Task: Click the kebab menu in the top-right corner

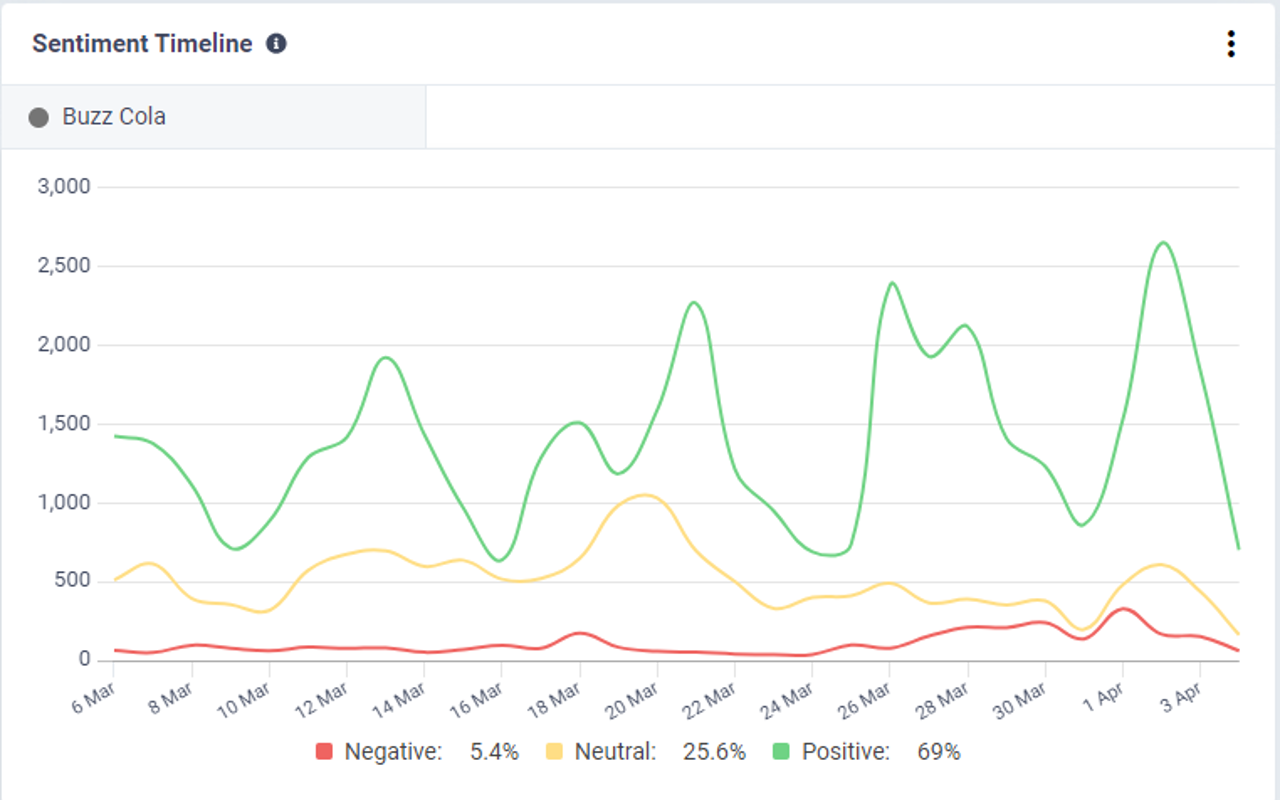Action: pyautogui.click(x=1231, y=44)
